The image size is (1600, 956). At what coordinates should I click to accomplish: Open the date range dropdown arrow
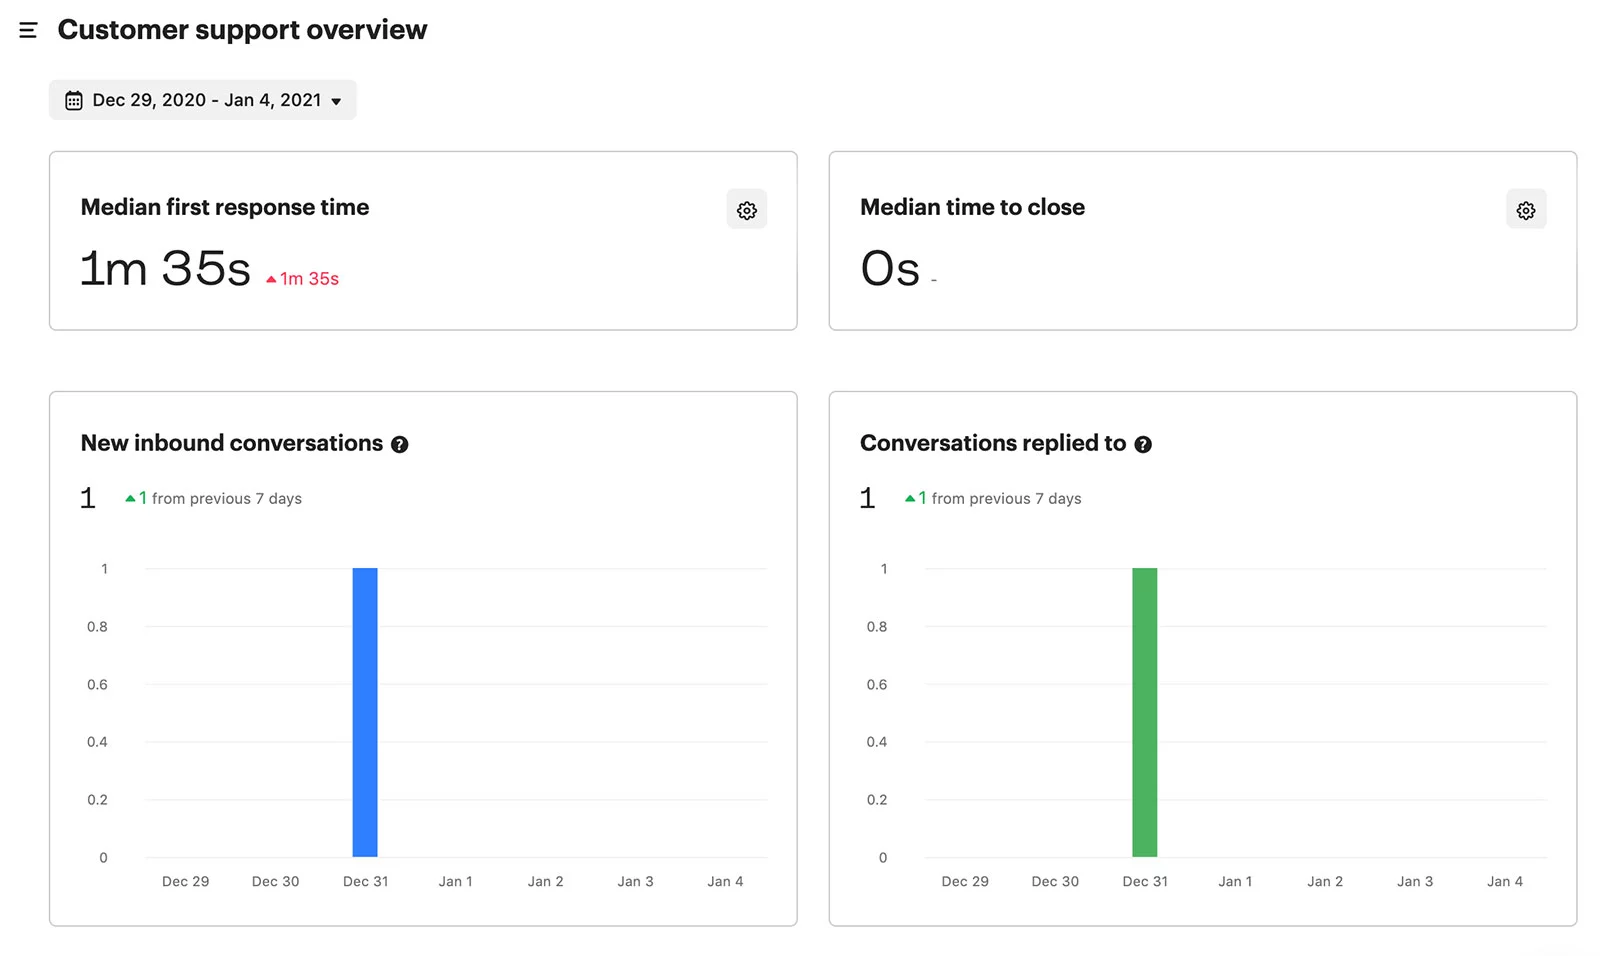336,101
